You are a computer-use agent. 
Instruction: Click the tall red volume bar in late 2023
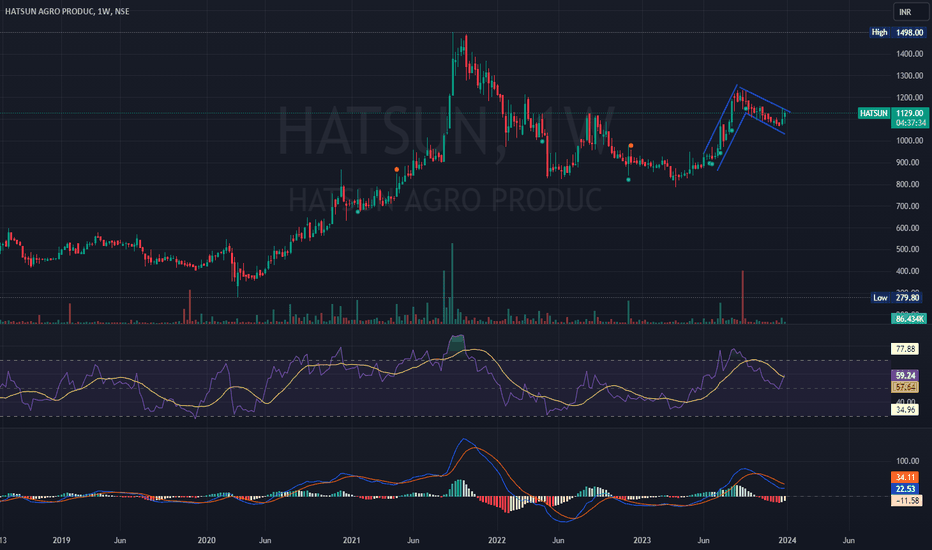(x=742, y=297)
